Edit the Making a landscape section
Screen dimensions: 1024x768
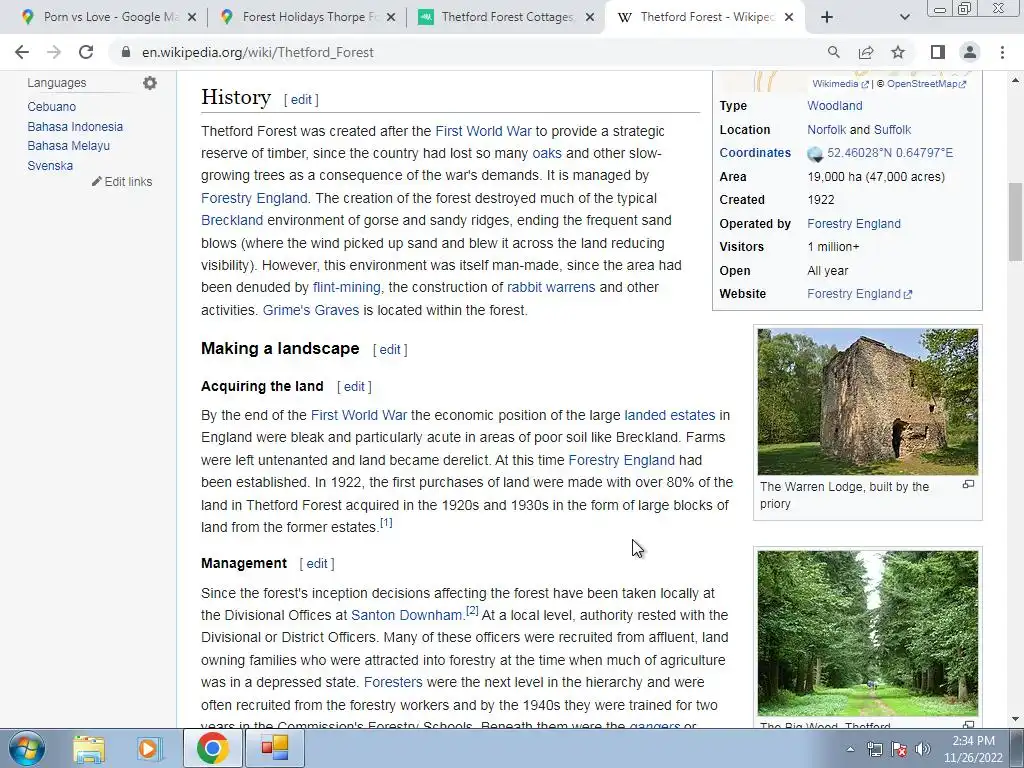390,349
